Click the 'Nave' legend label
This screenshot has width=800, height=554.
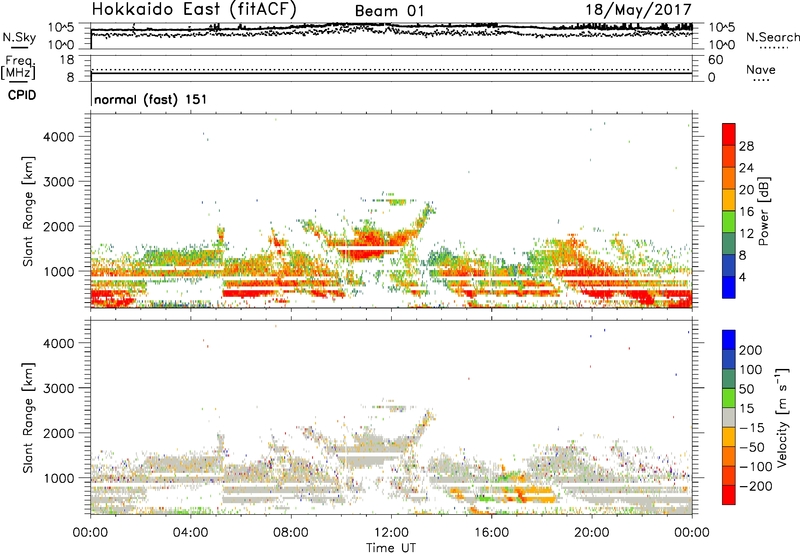click(x=761, y=69)
